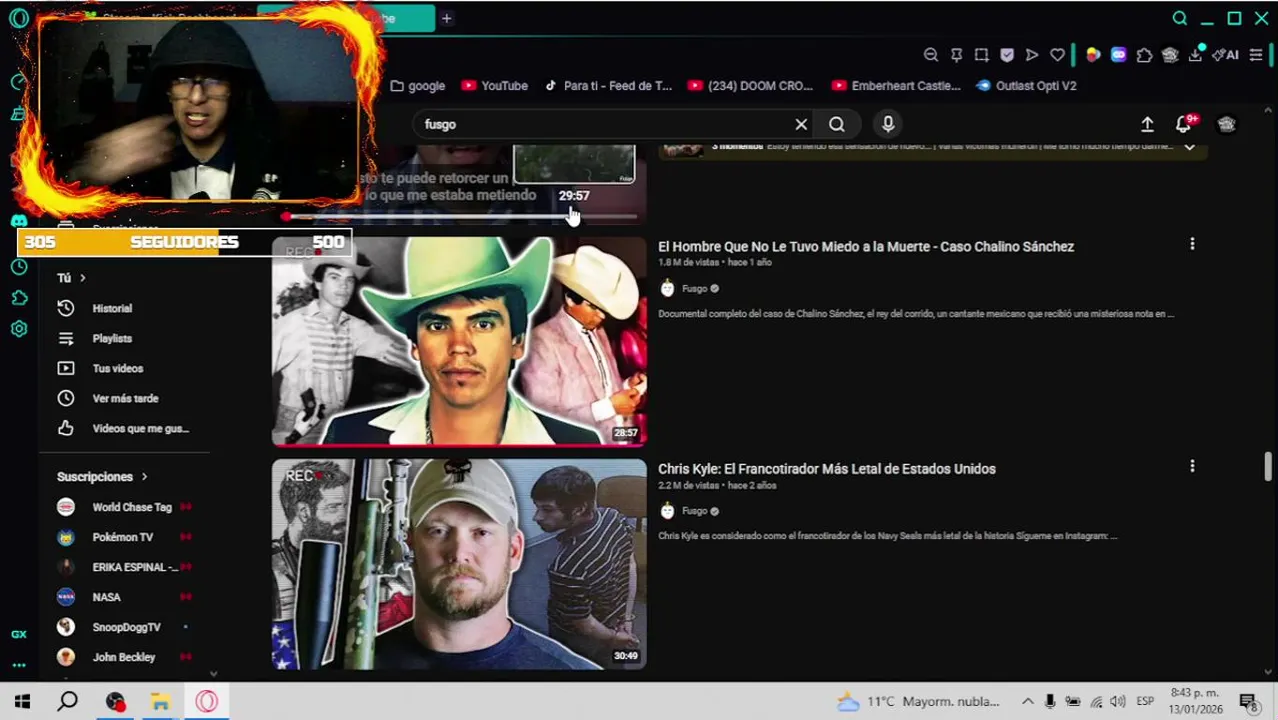
Task: Open Discord in the Opera sidebar
Action: [18, 221]
